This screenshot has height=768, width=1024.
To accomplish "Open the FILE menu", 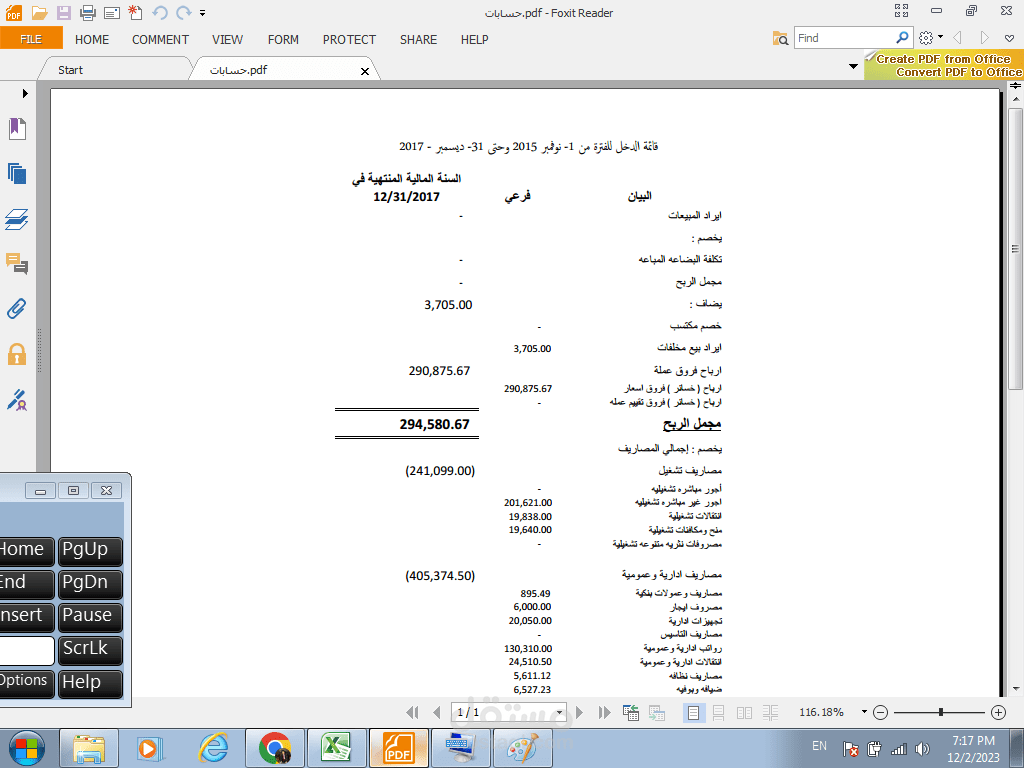I will pyautogui.click(x=31, y=39).
